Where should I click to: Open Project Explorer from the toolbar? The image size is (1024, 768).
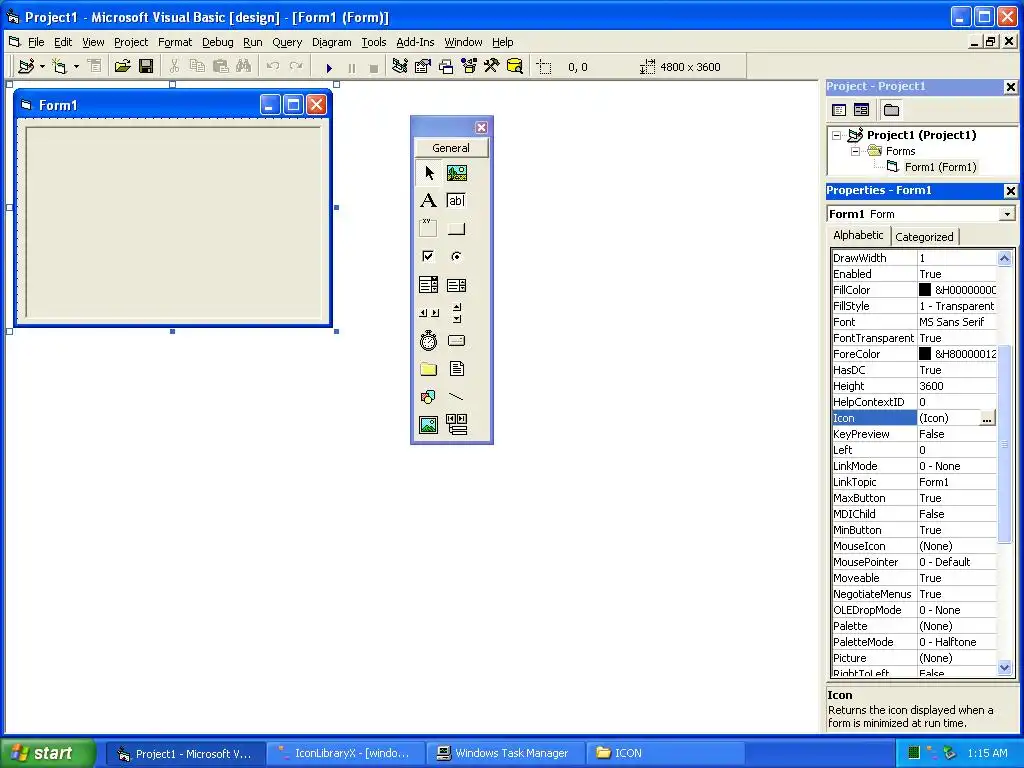(x=400, y=66)
